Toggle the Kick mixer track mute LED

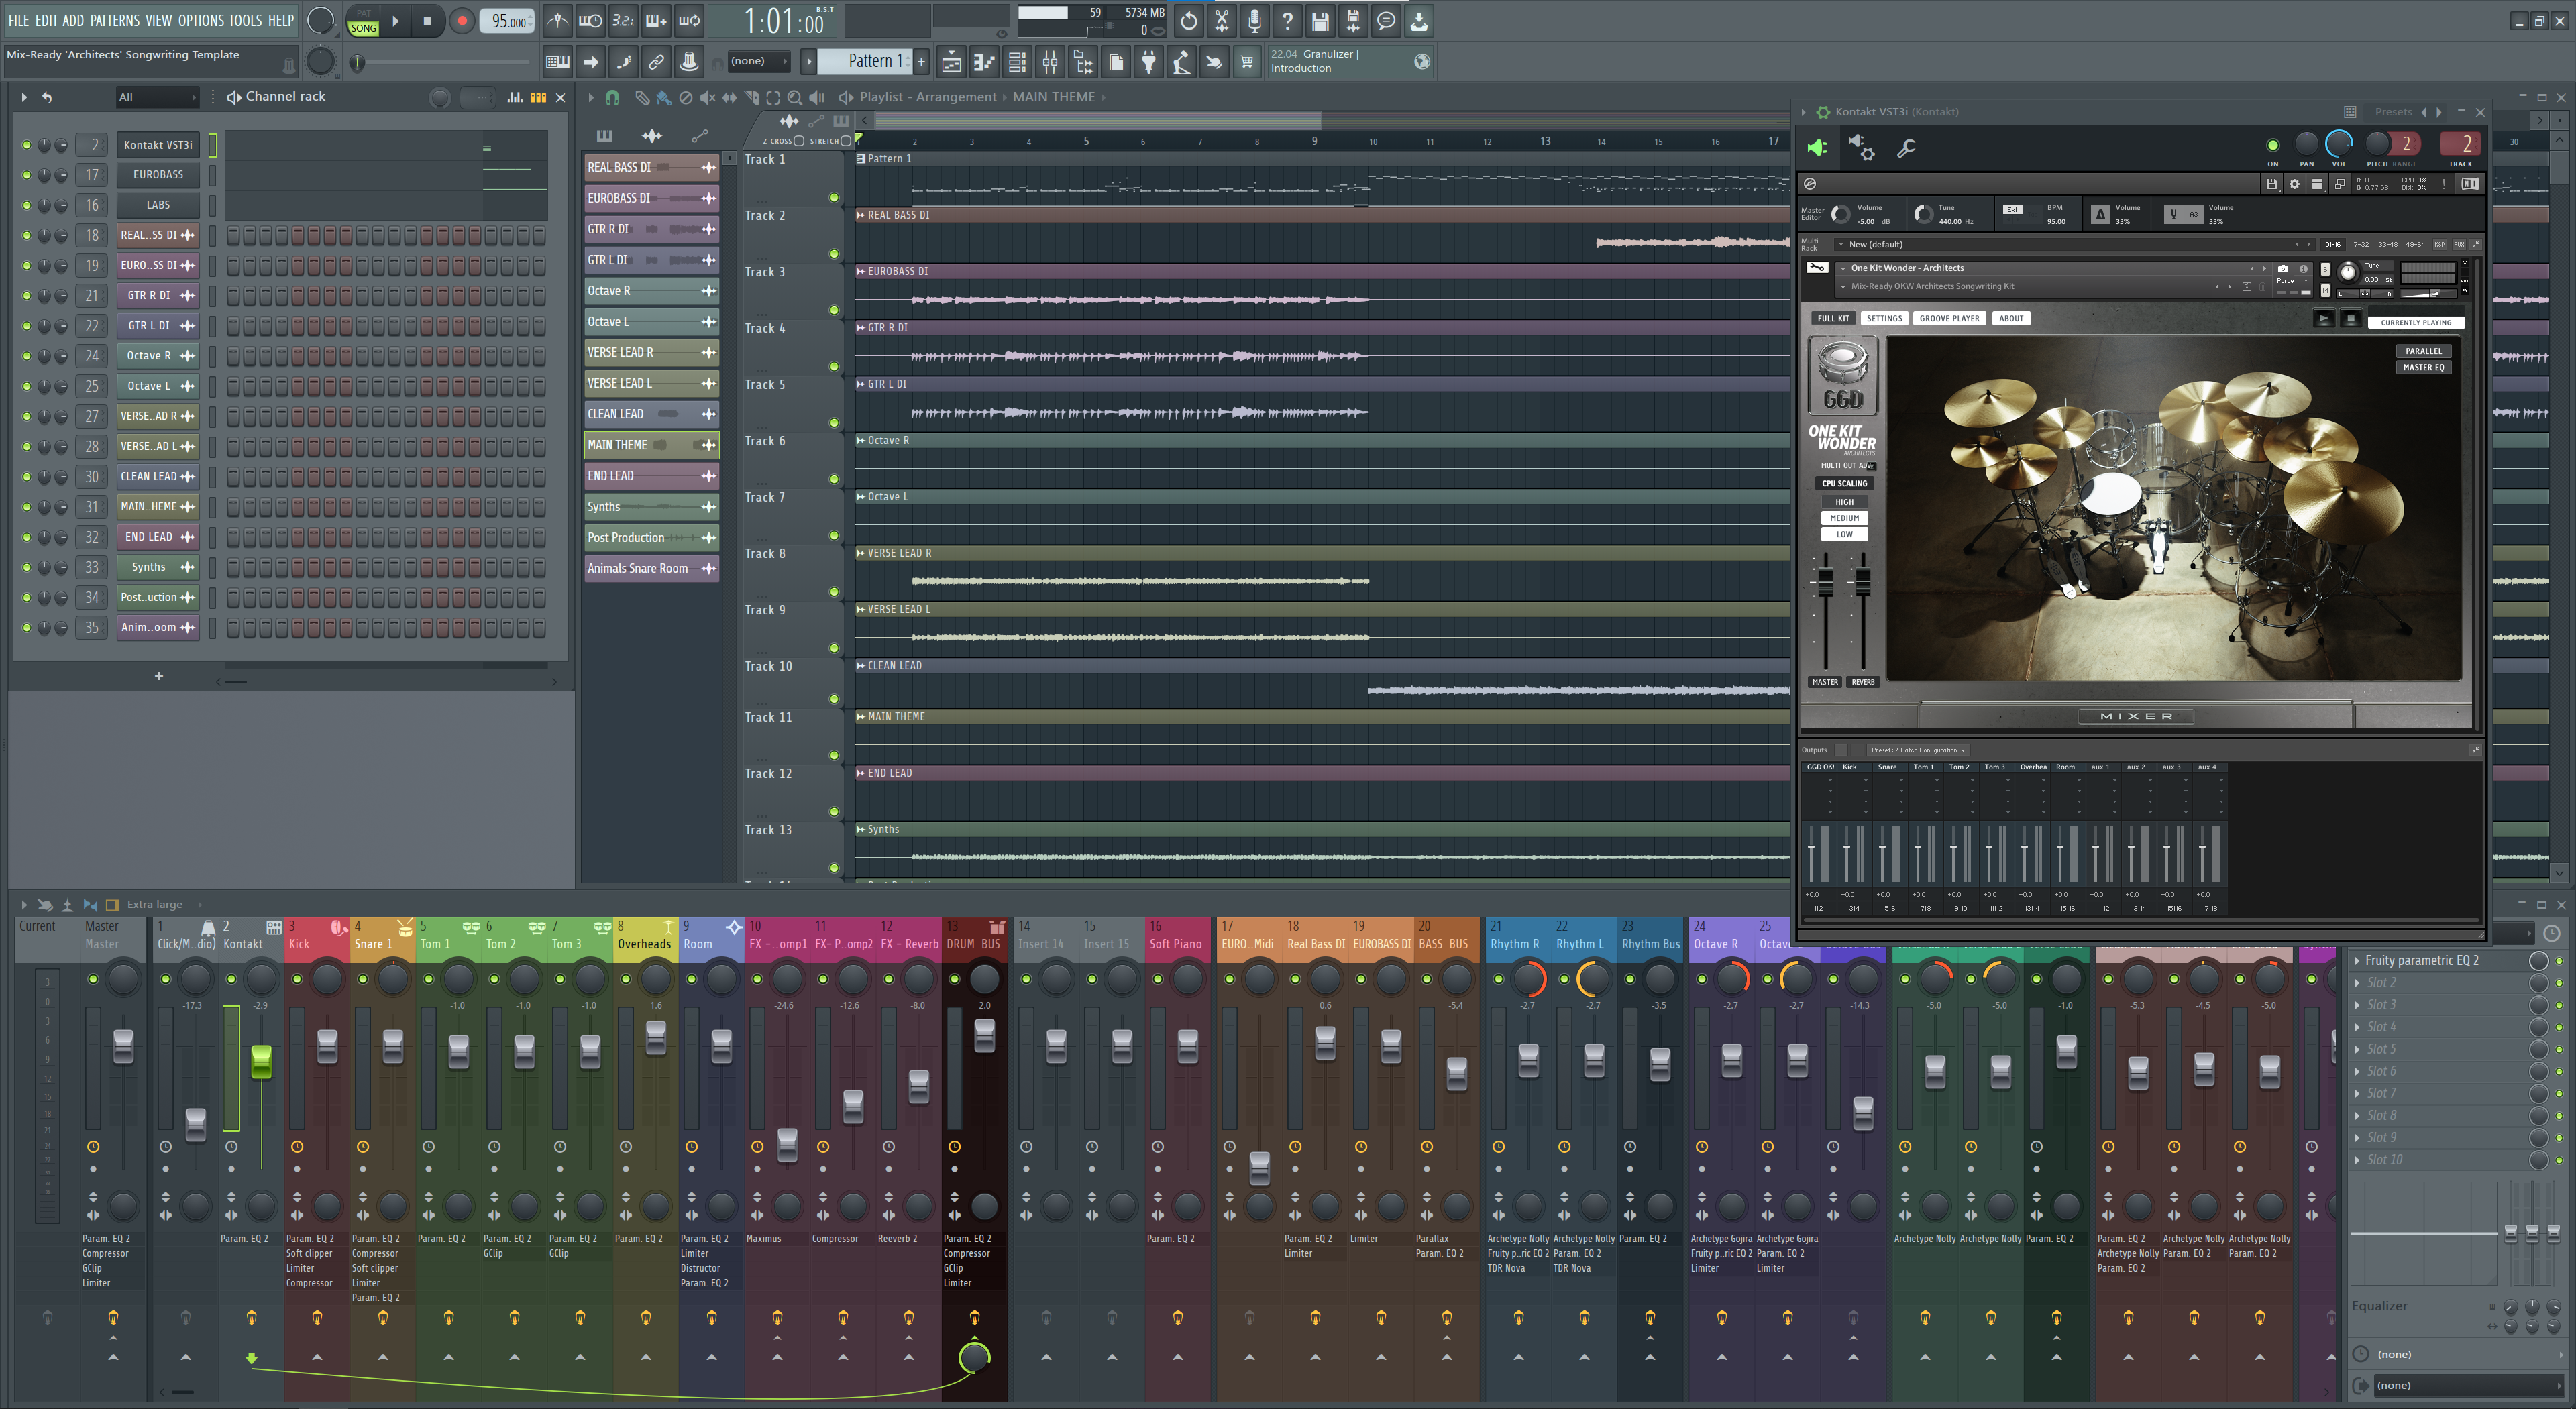[297, 979]
